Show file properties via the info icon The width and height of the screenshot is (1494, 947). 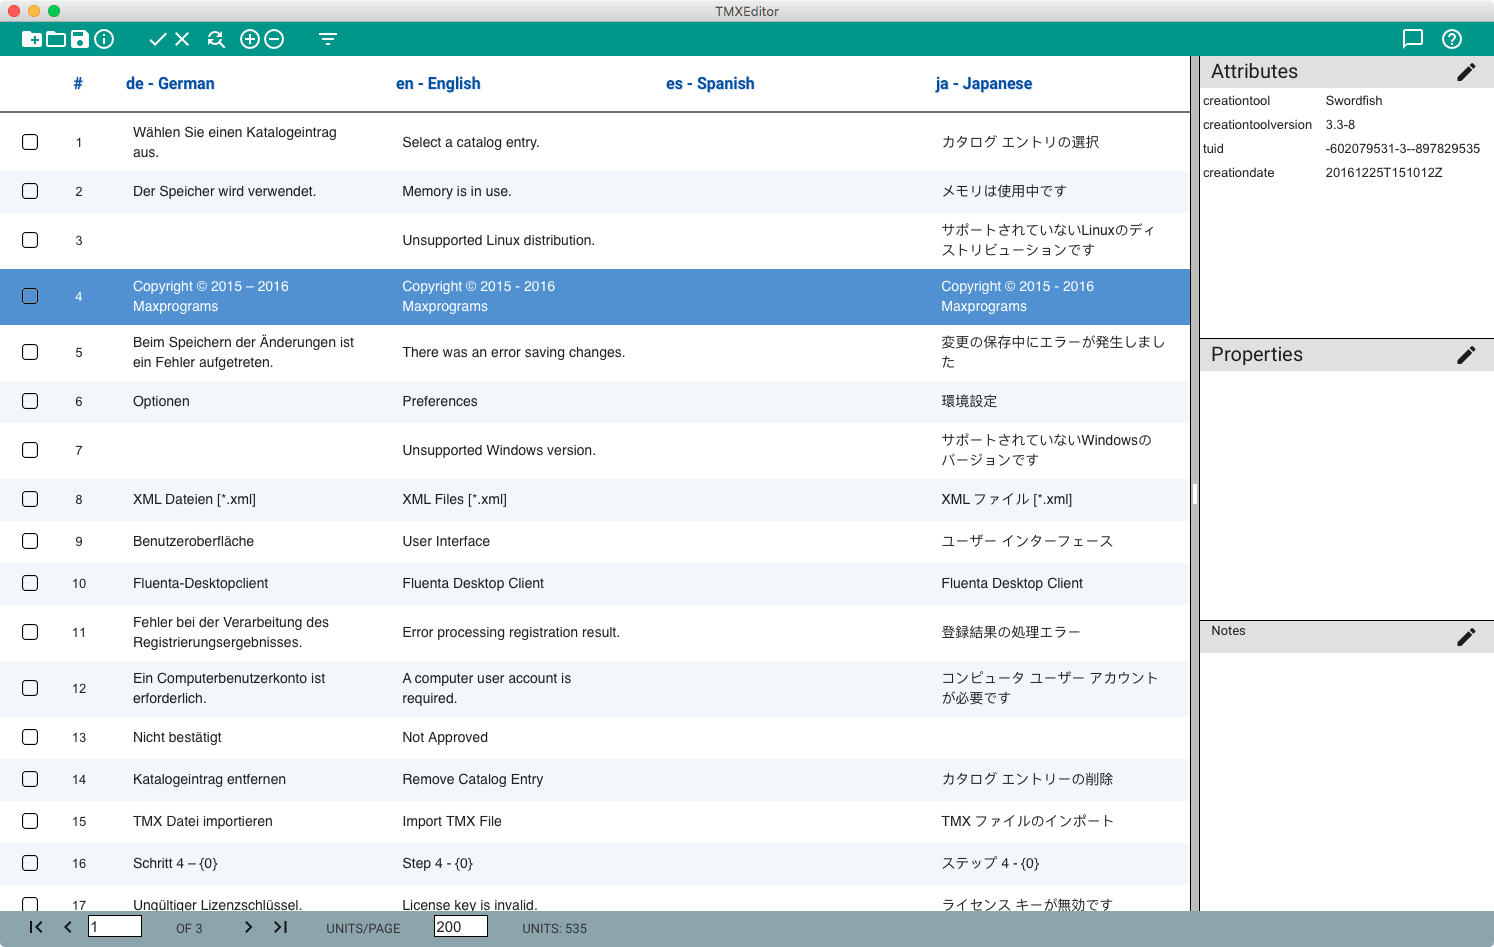(104, 39)
